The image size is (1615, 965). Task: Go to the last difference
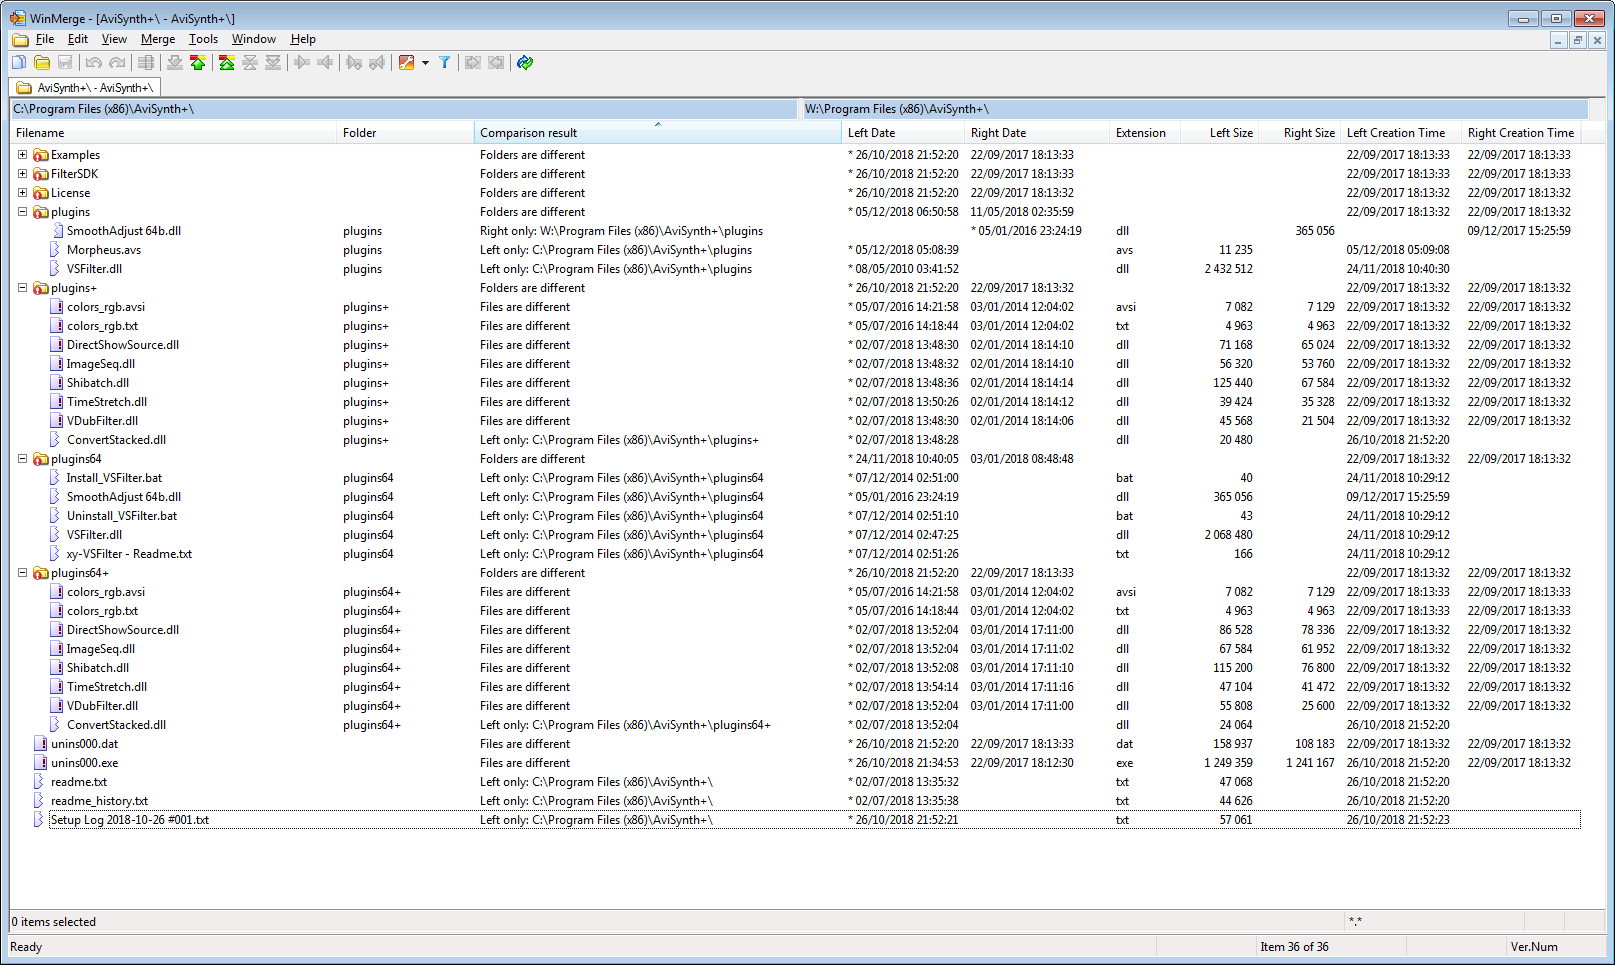273,63
